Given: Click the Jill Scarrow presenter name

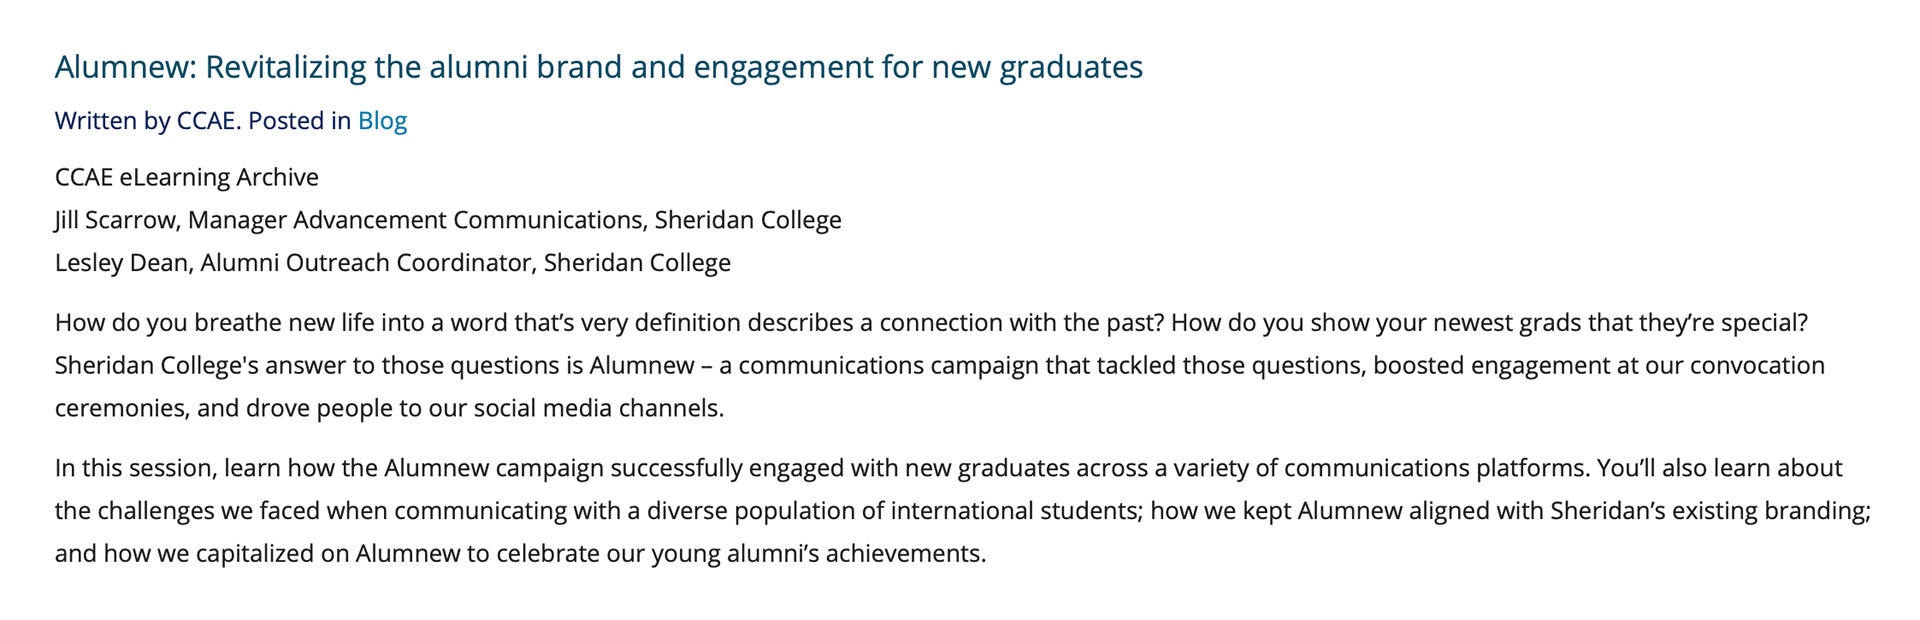Looking at the screenshot, I should (x=116, y=220).
